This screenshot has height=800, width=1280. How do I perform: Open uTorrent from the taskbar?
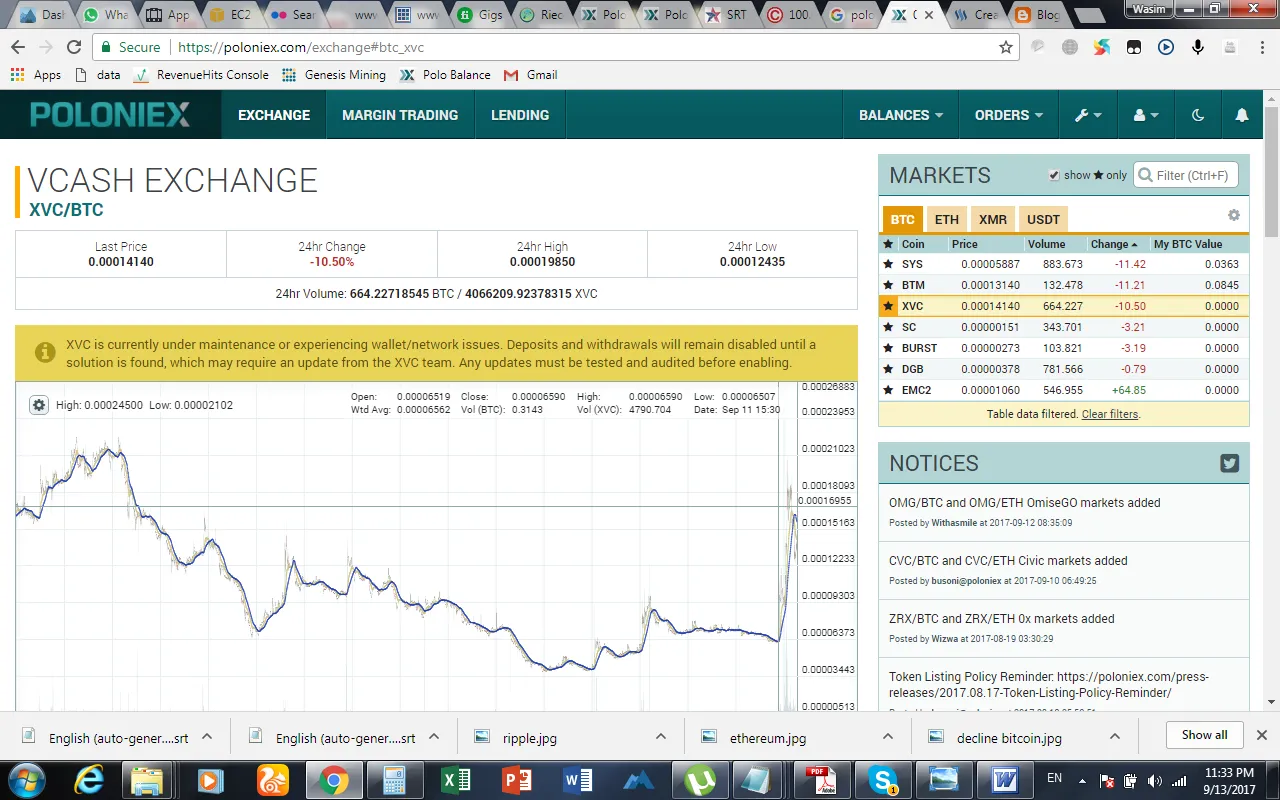tap(700, 780)
